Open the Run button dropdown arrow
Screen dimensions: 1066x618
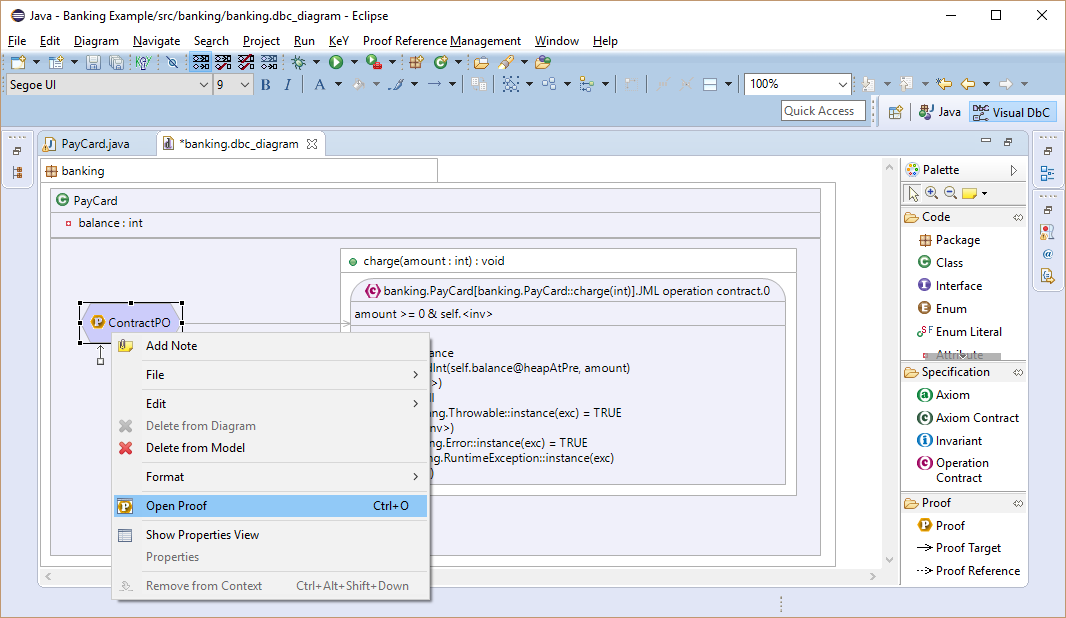coord(354,63)
